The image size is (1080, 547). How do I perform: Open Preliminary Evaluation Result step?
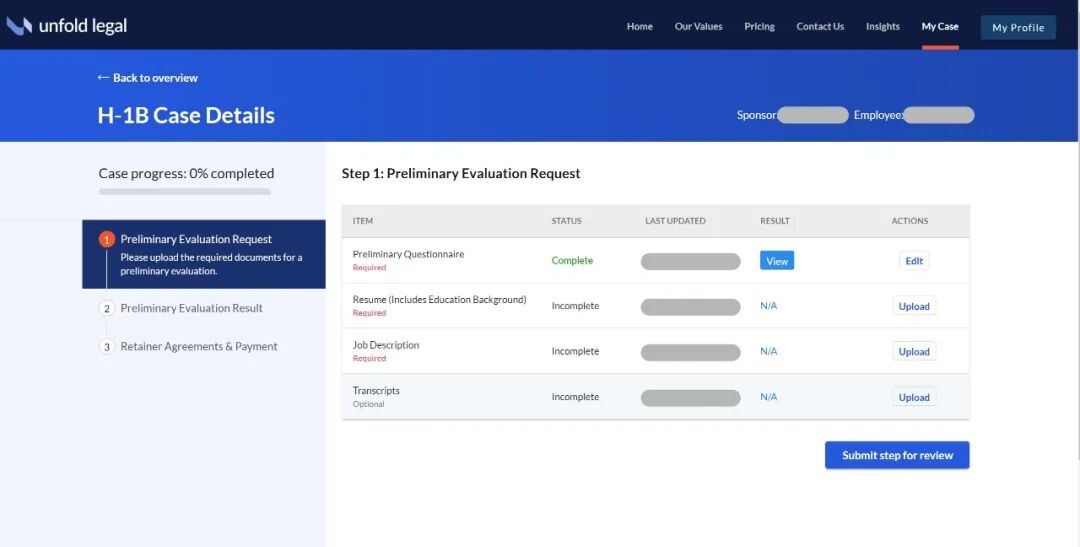coord(191,308)
